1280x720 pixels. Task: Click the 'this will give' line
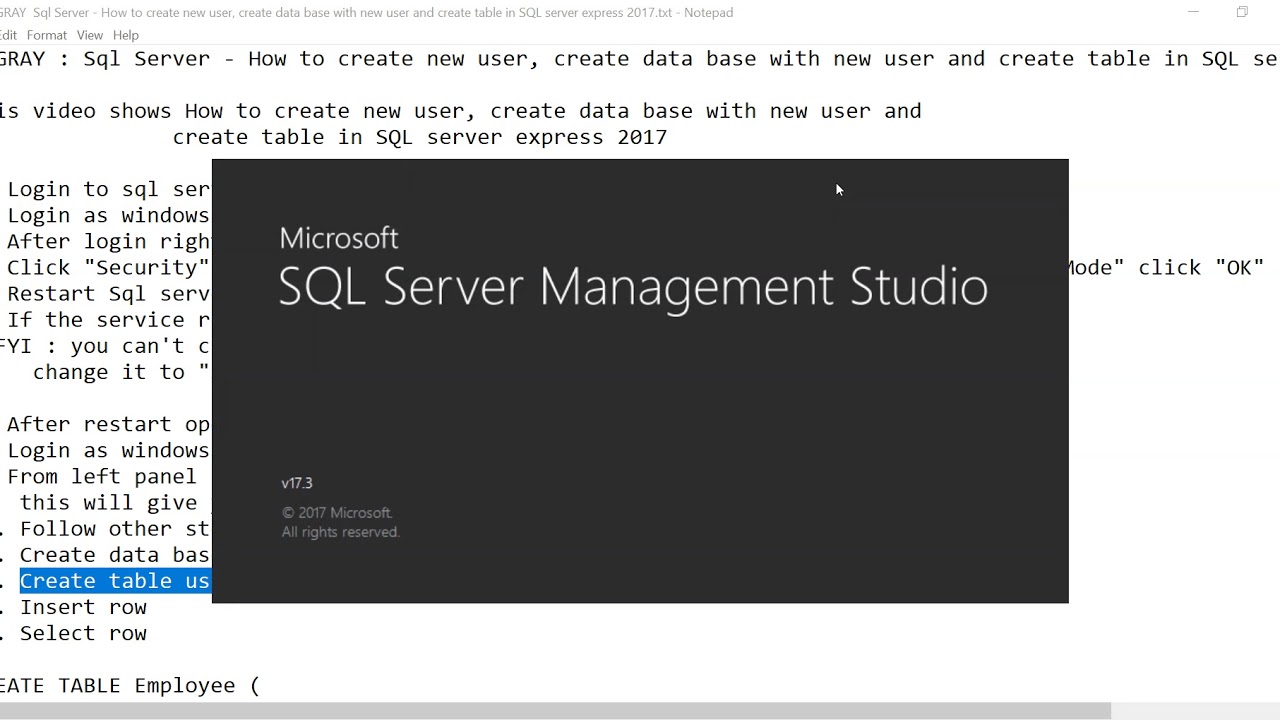(x=109, y=503)
